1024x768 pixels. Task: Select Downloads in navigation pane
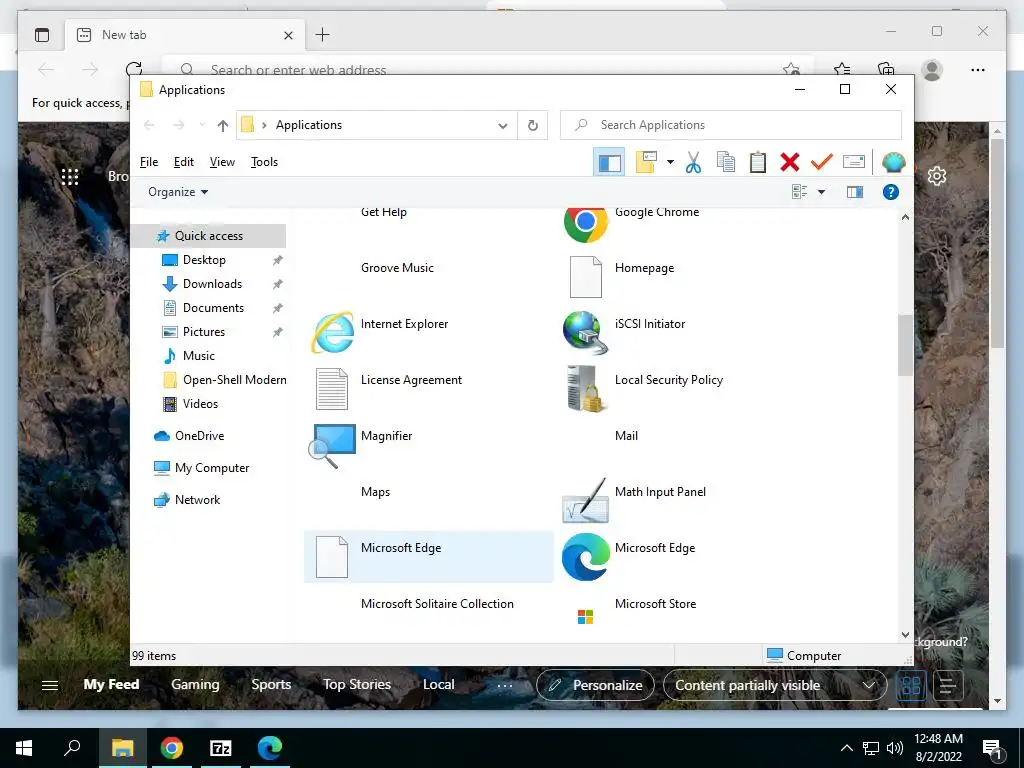tap(212, 284)
